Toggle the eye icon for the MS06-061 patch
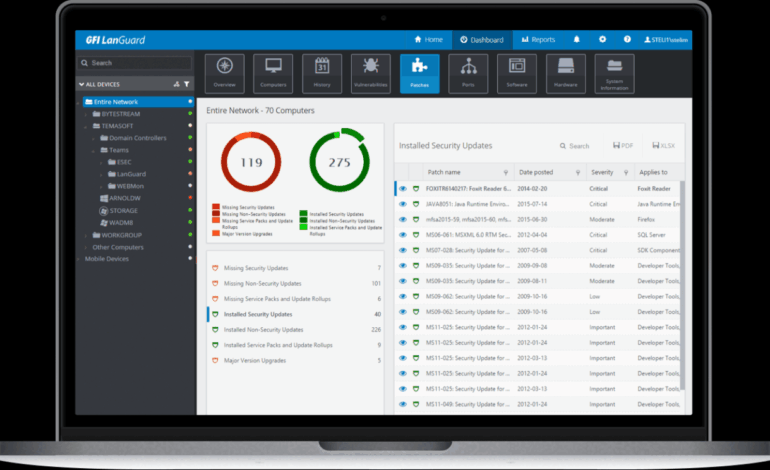 [403, 235]
